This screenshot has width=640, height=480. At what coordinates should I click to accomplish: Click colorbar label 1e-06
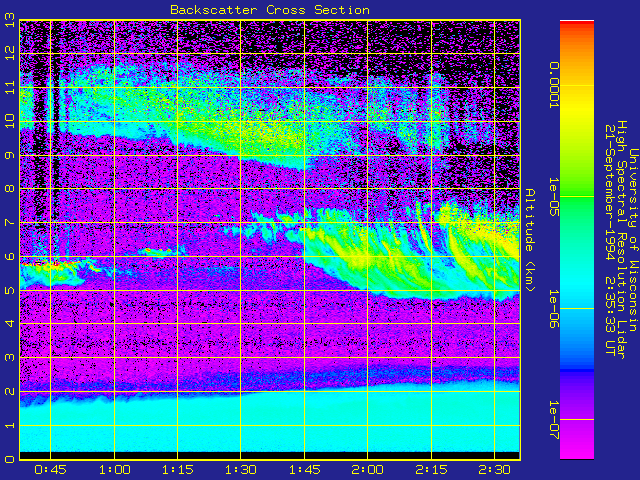553,309
